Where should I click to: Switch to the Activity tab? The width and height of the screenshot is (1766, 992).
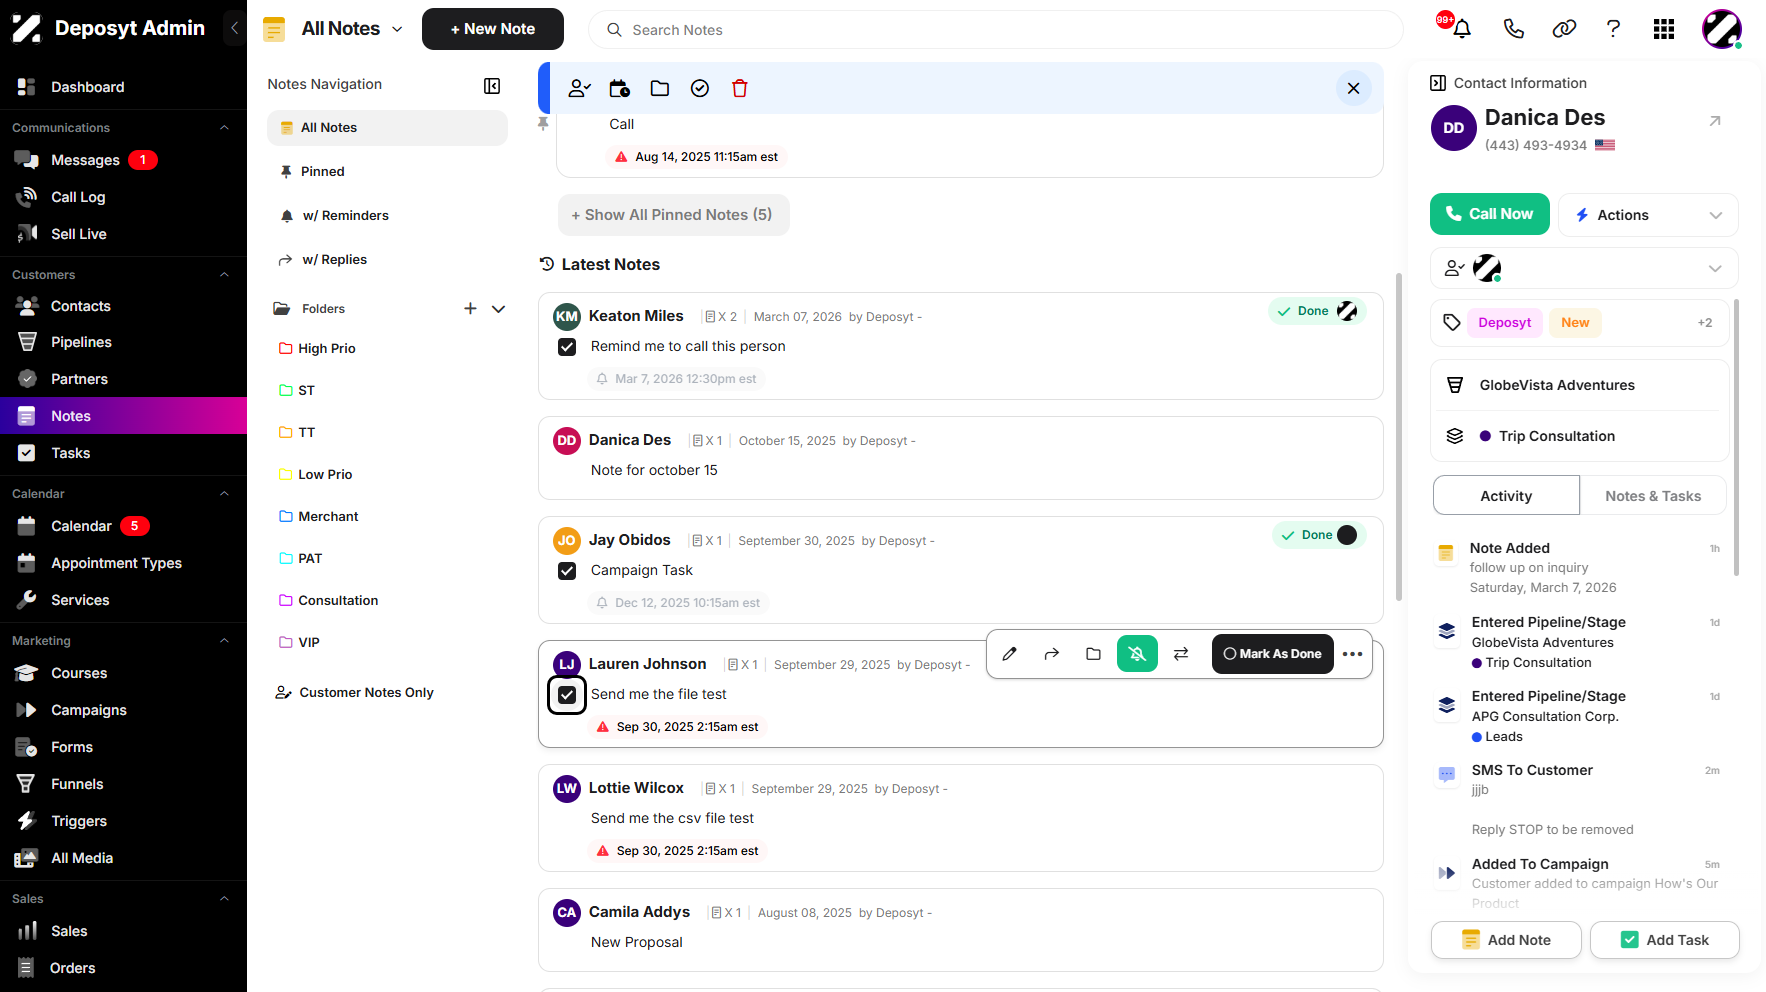point(1506,496)
